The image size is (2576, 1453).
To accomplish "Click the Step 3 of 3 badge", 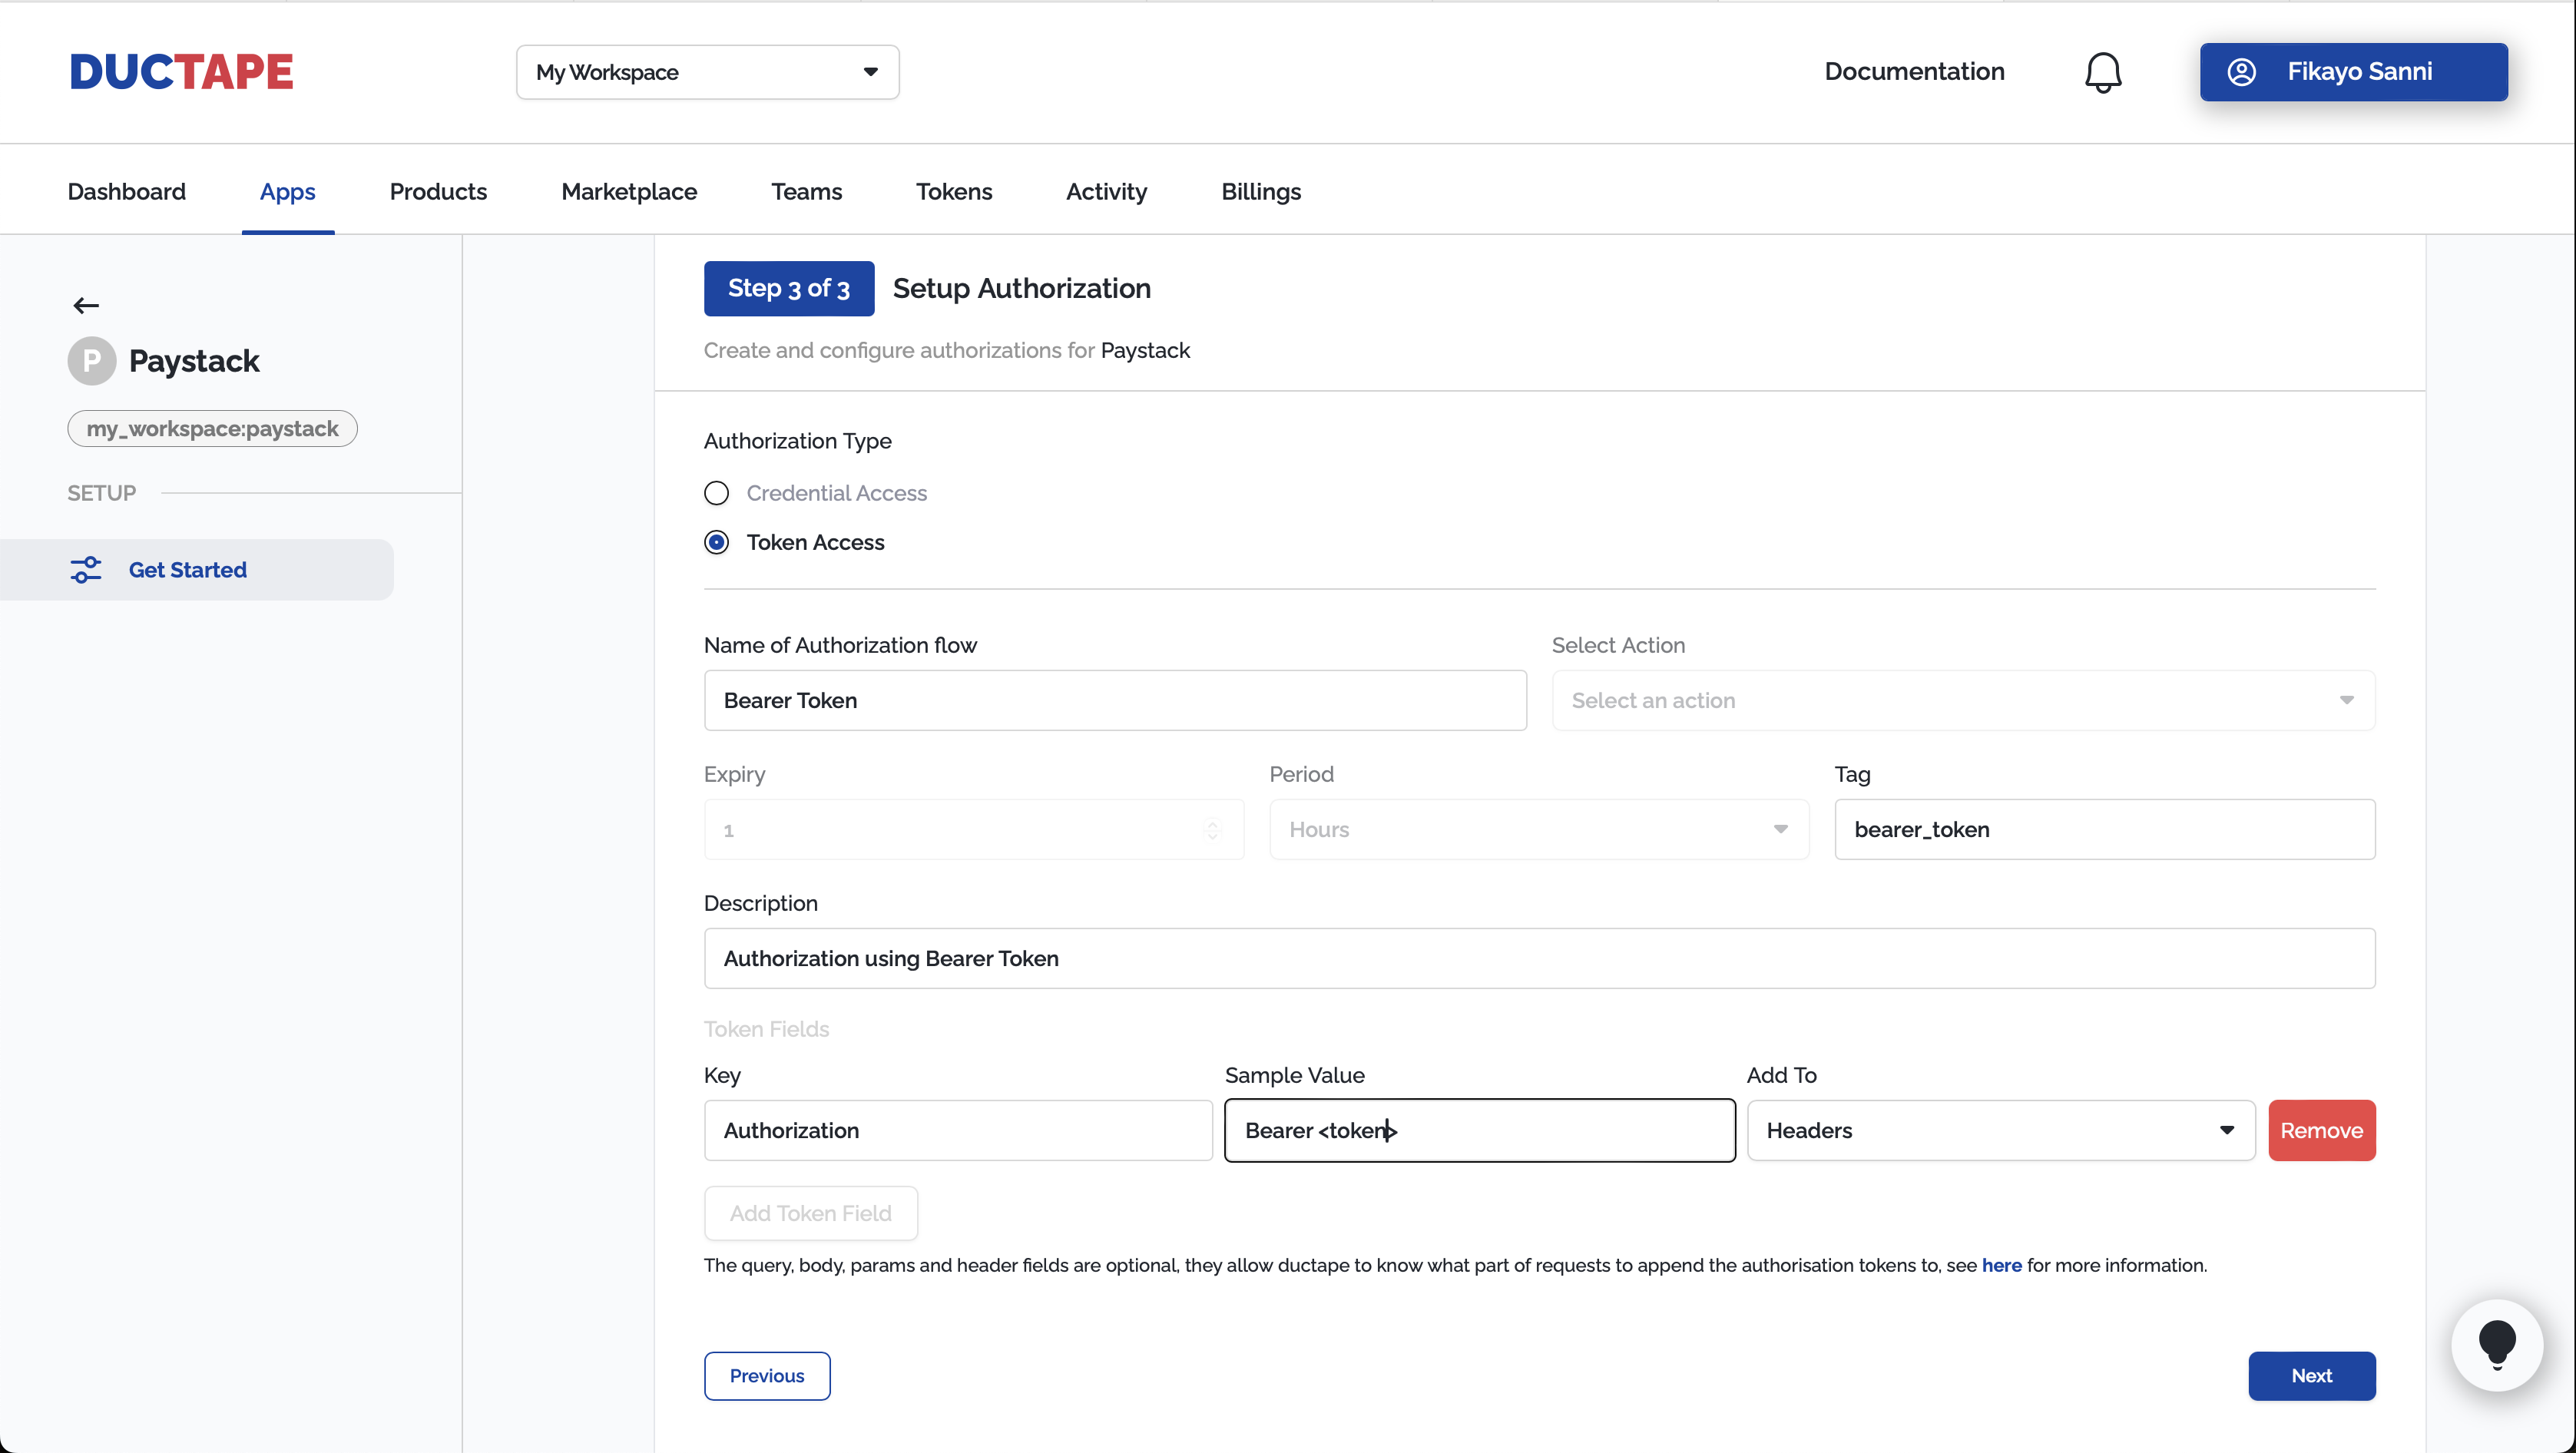I will 788,288.
